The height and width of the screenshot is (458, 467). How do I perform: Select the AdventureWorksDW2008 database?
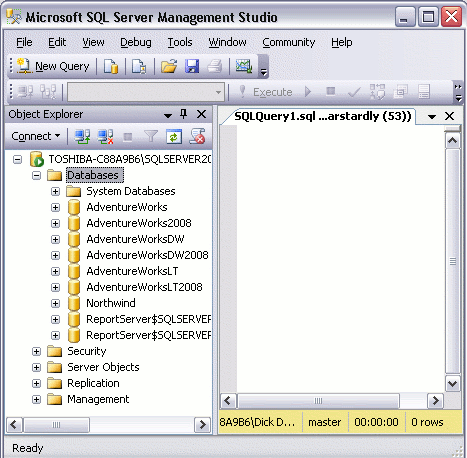click(147, 255)
